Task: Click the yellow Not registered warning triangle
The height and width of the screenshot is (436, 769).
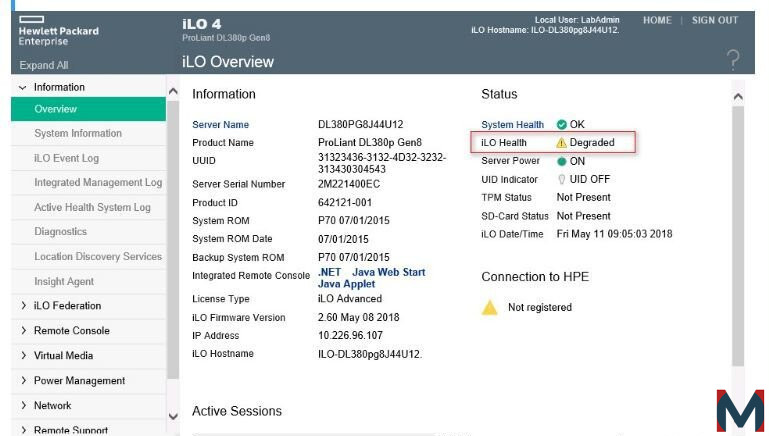Action: [x=489, y=308]
